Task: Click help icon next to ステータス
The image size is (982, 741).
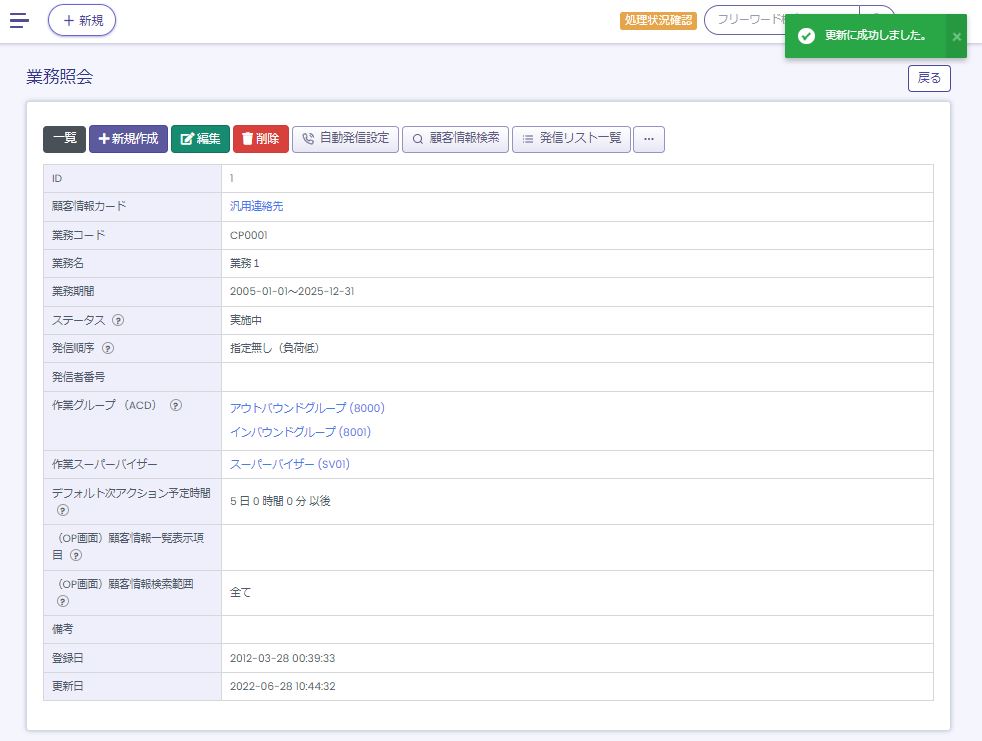Action: (118, 321)
